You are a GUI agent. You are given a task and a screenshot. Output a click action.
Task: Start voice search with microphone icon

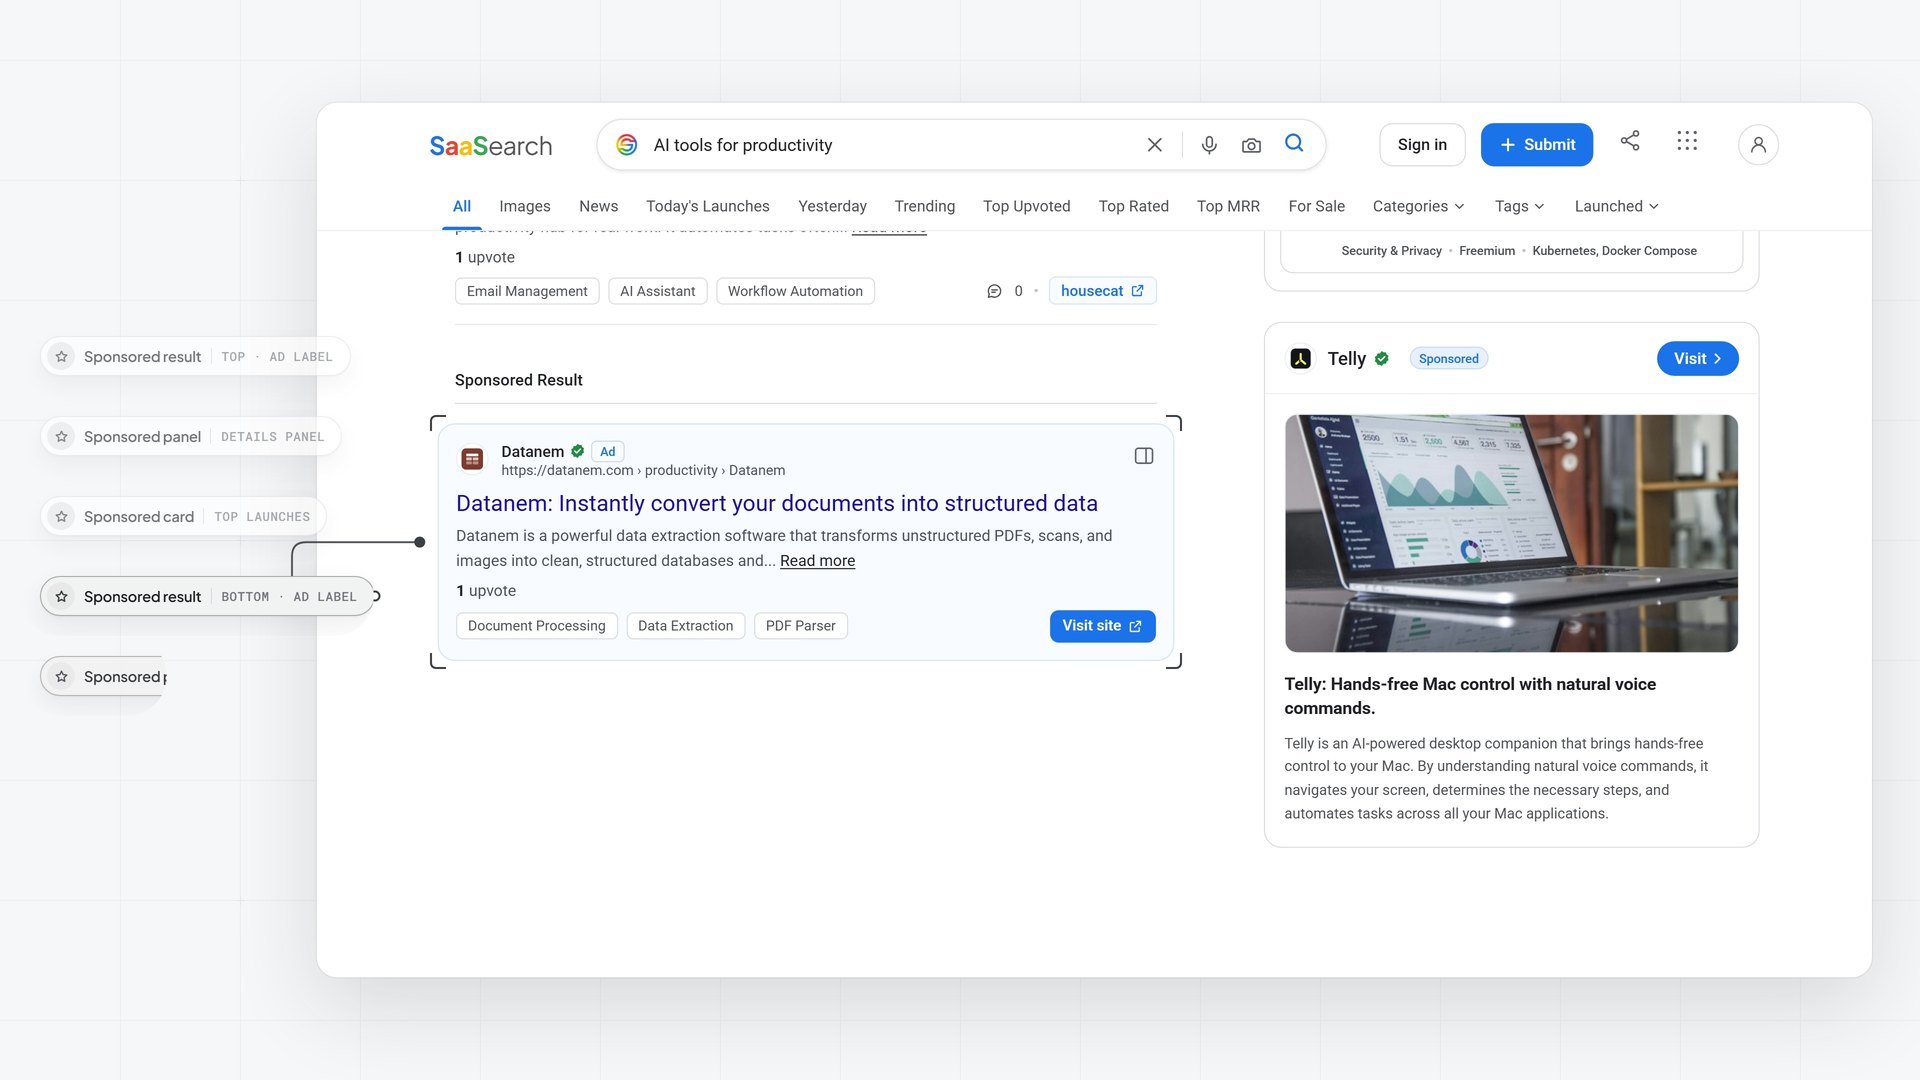coord(1209,145)
